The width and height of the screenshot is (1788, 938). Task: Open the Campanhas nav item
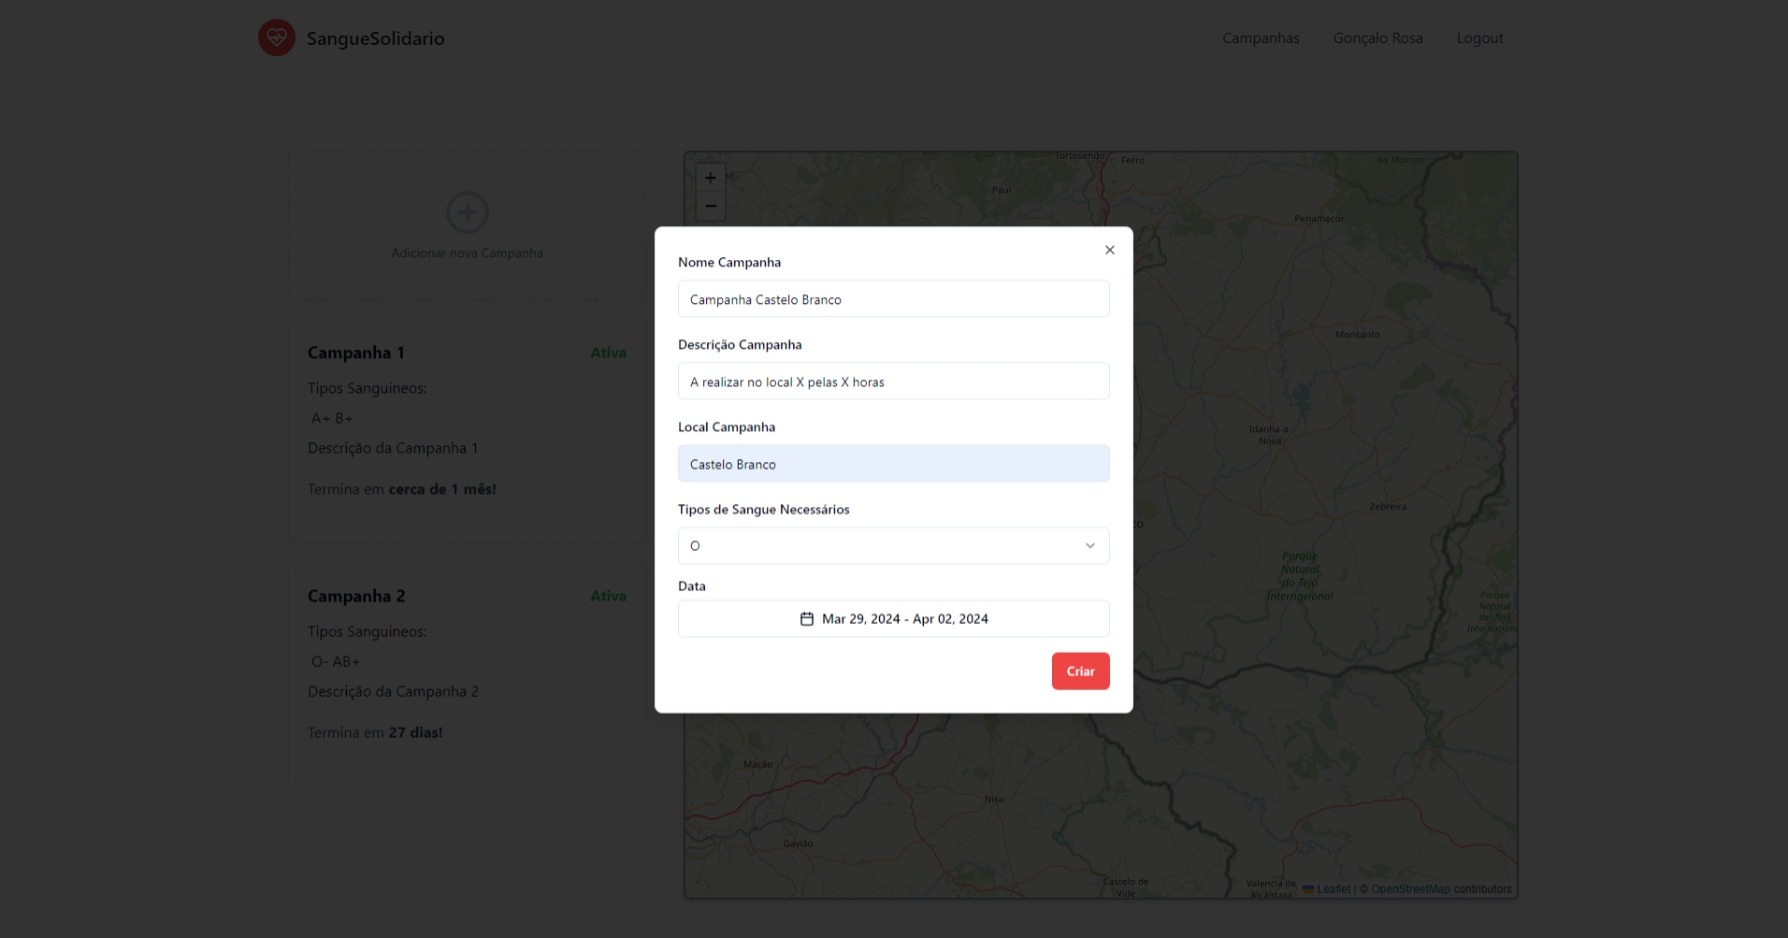(x=1261, y=38)
